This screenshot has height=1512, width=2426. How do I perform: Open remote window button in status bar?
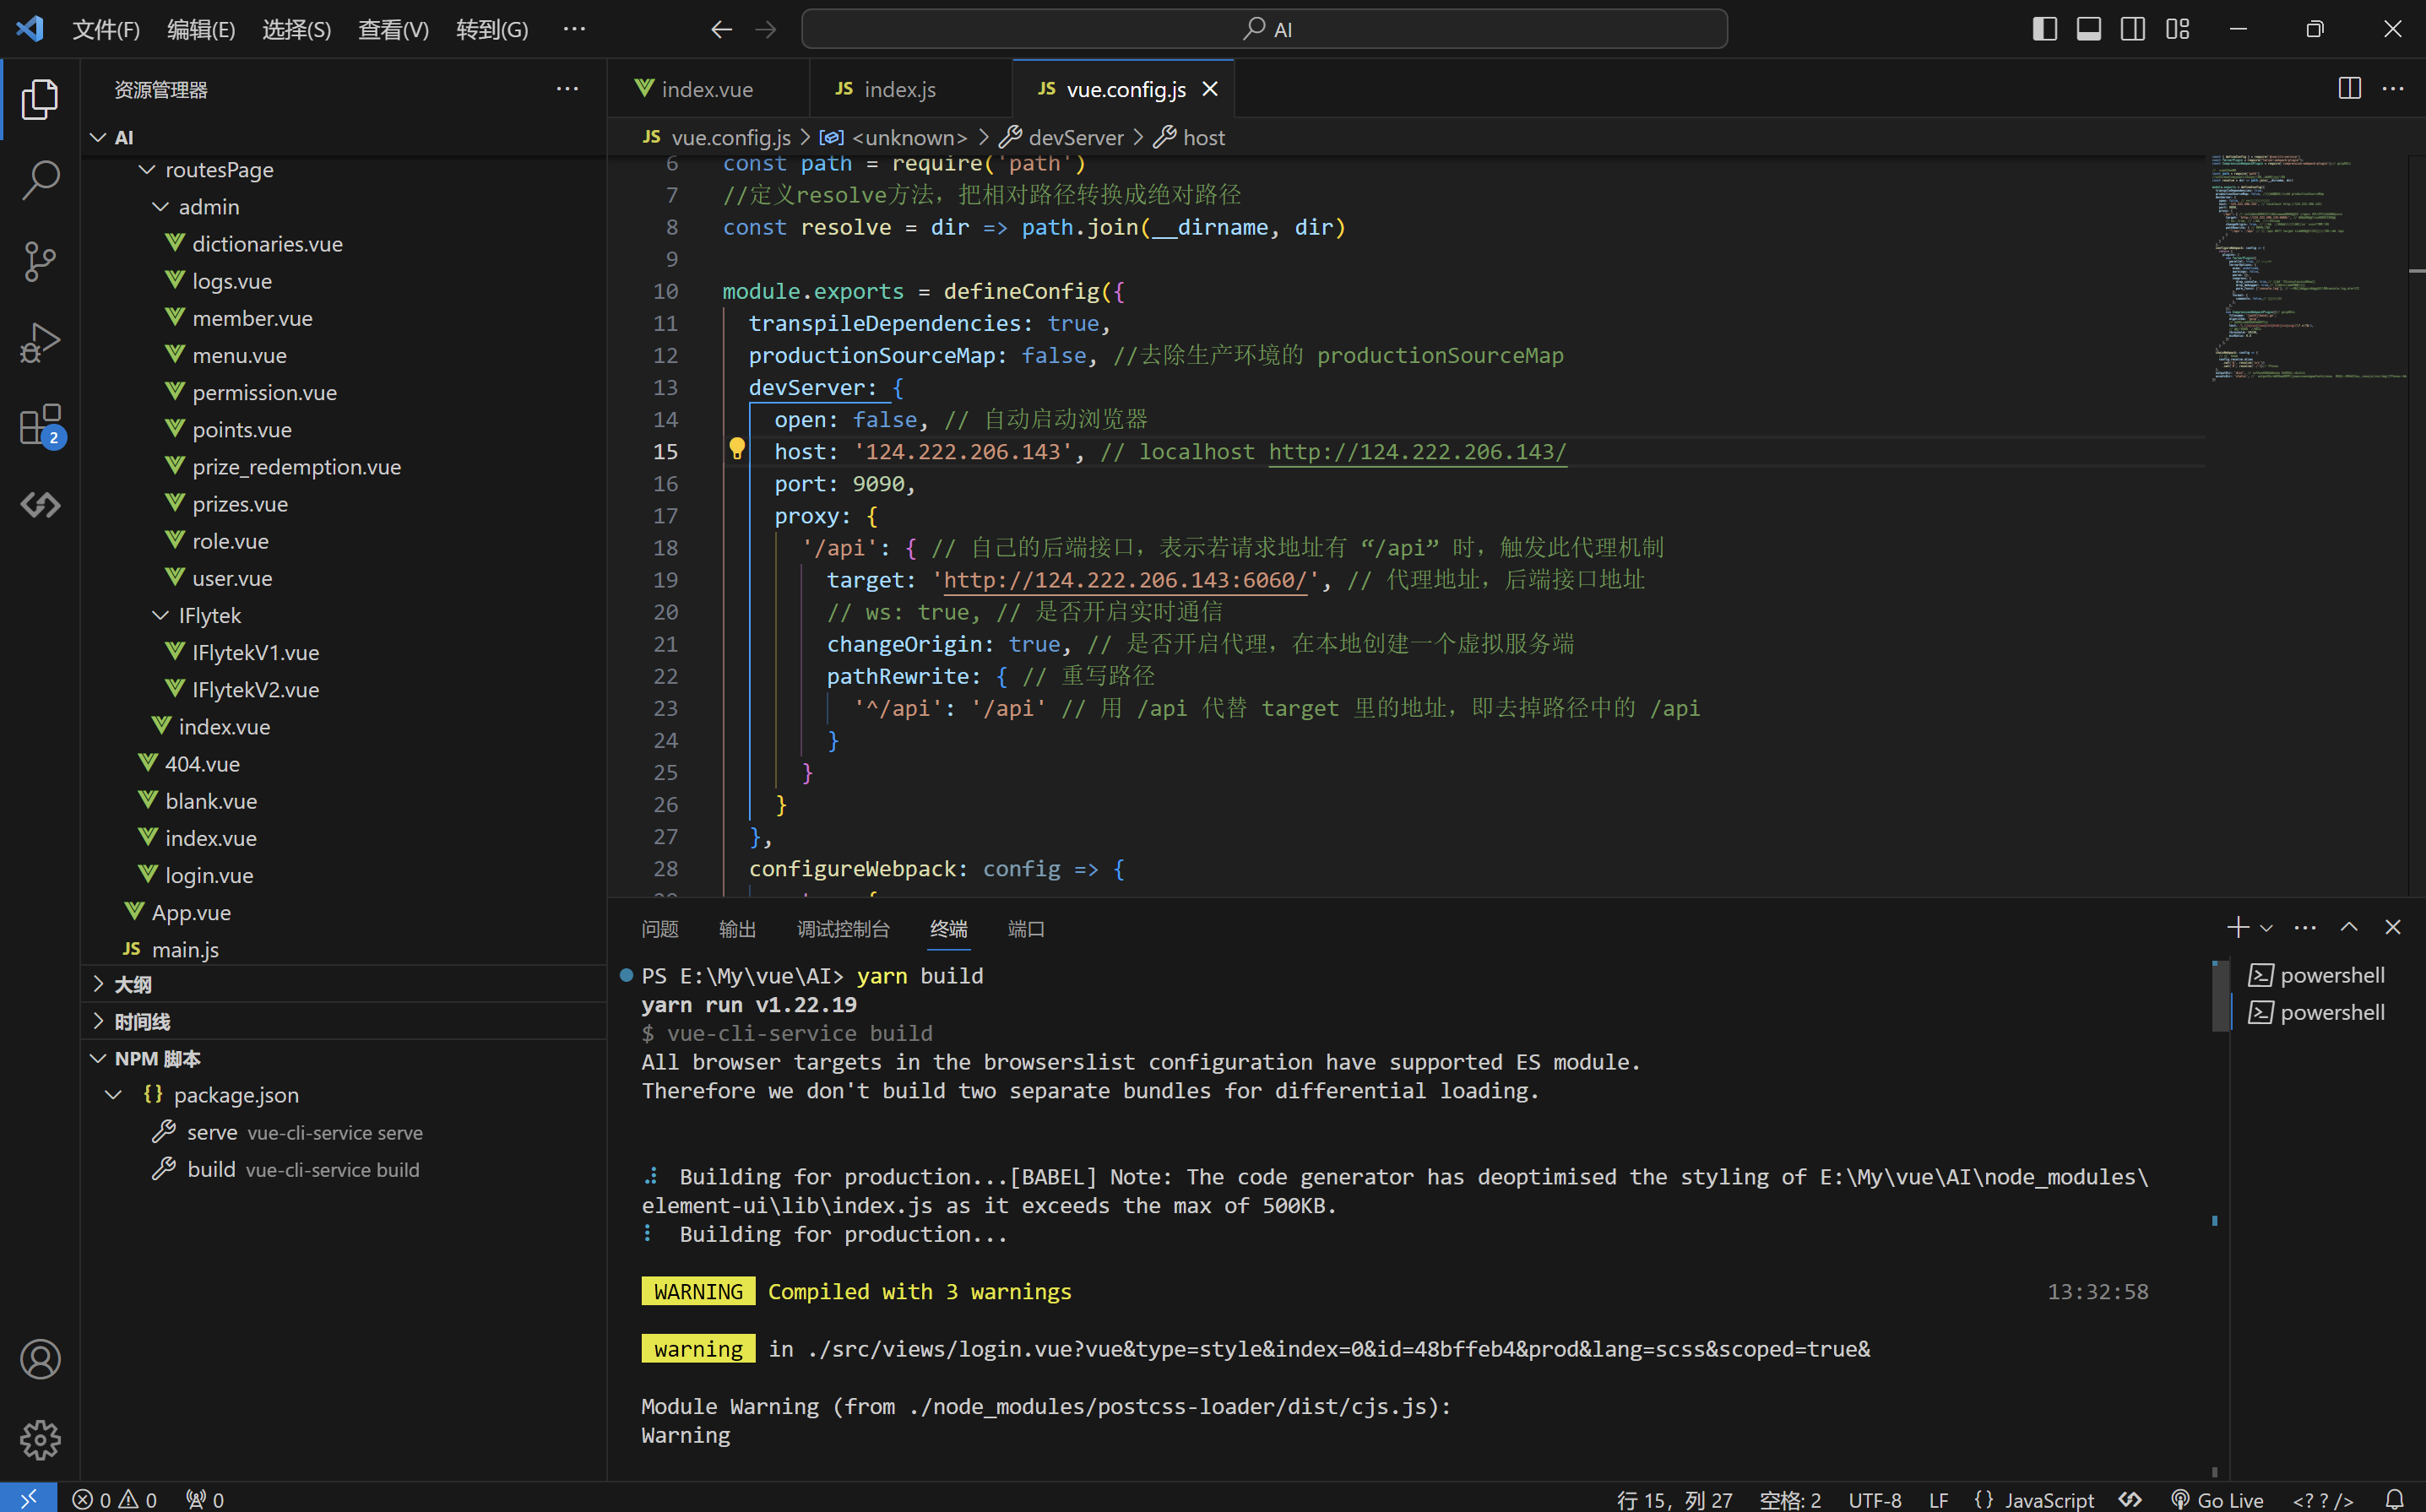pyautogui.click(x=28, y=1498)
